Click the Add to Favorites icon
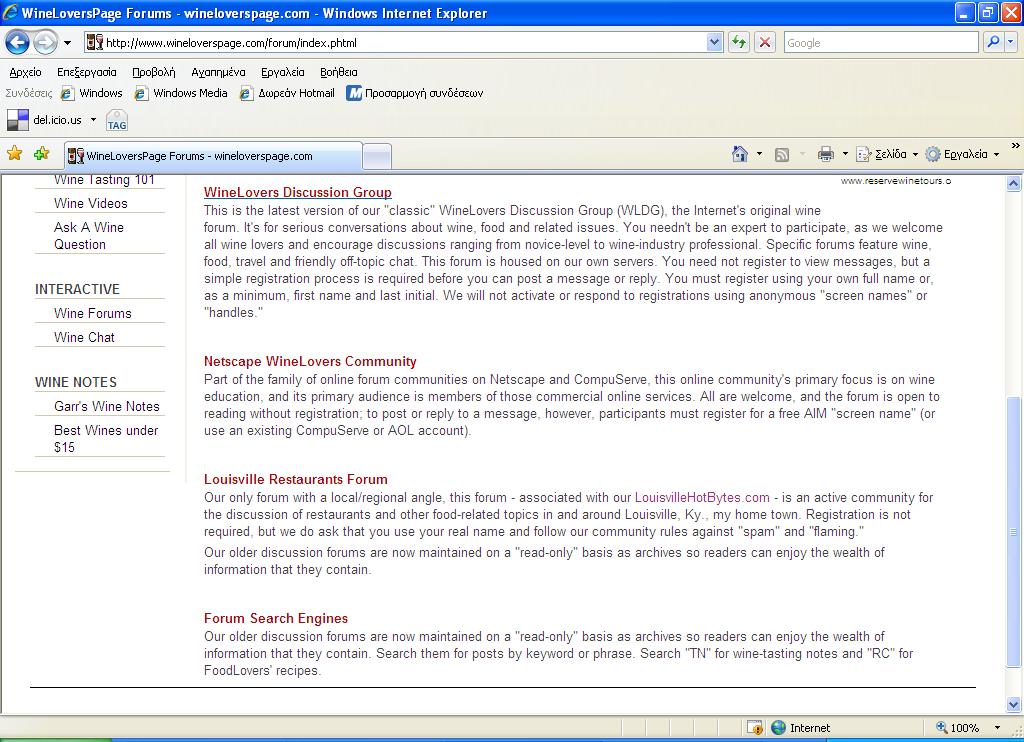 point(41,154)
